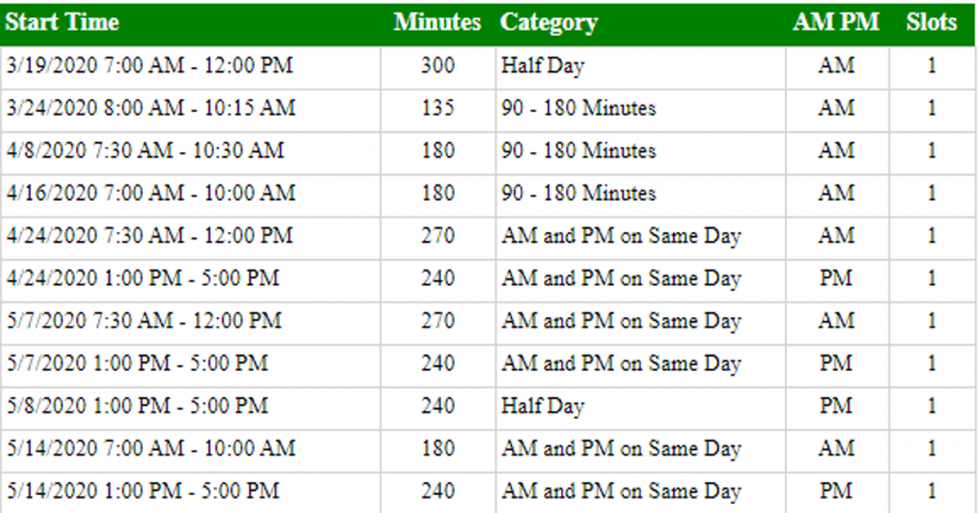Select 4/24/2020 1:00 PM - 5:00 PM slot
This screenshot has width=980, height=513.
[x=142, y=278]
